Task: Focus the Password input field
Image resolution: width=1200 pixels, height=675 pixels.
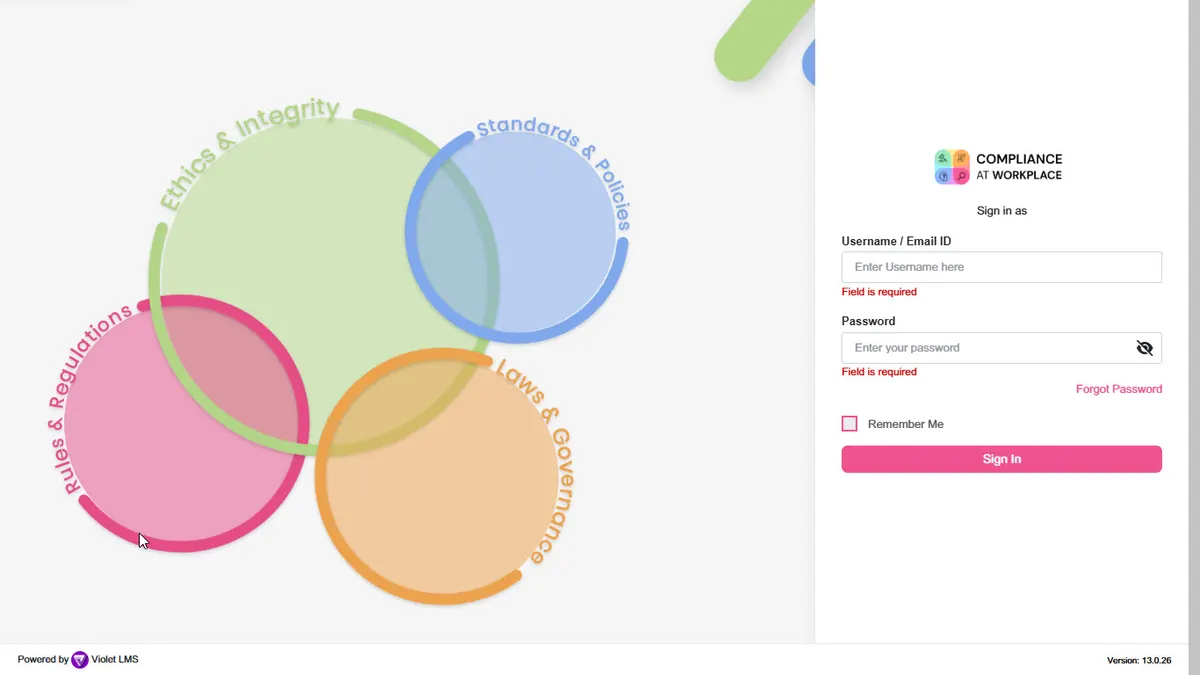Action: (1002, 348)
